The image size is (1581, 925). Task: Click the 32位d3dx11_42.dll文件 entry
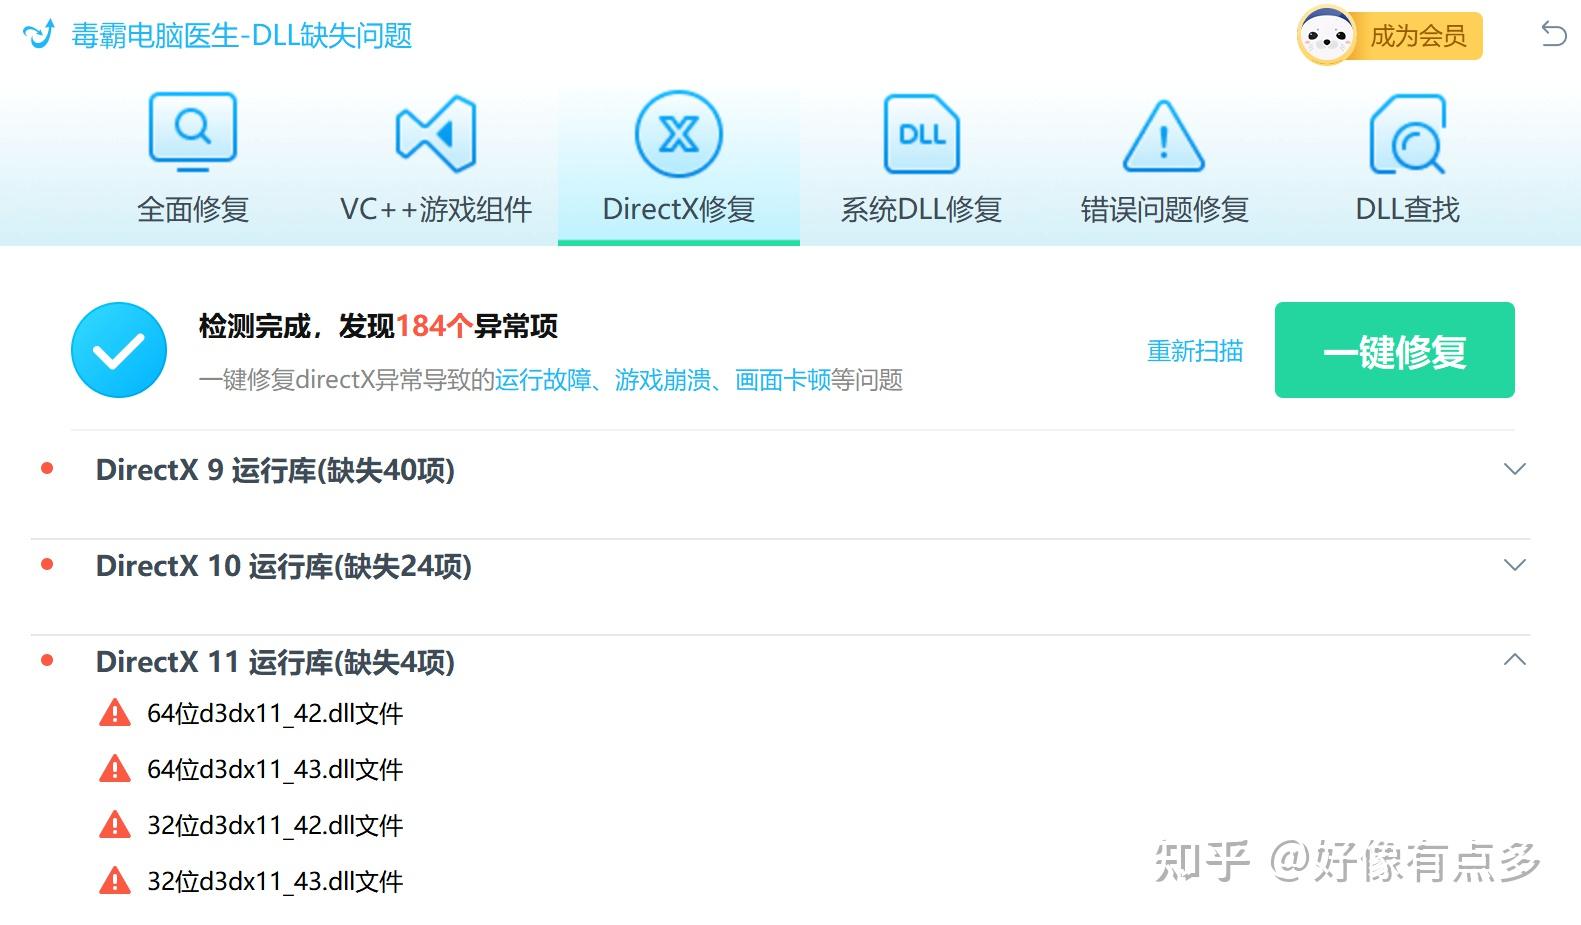[x=275, y=825]
